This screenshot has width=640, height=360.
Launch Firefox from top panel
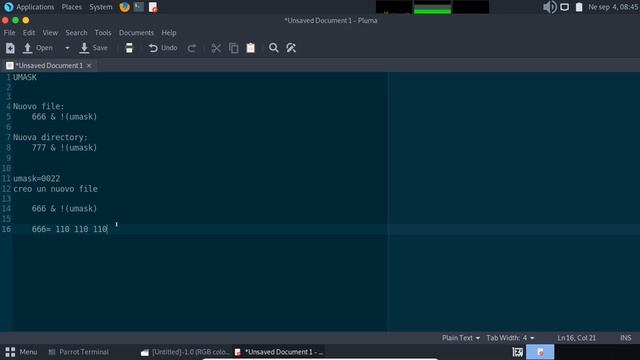click(x=124, y=7)
